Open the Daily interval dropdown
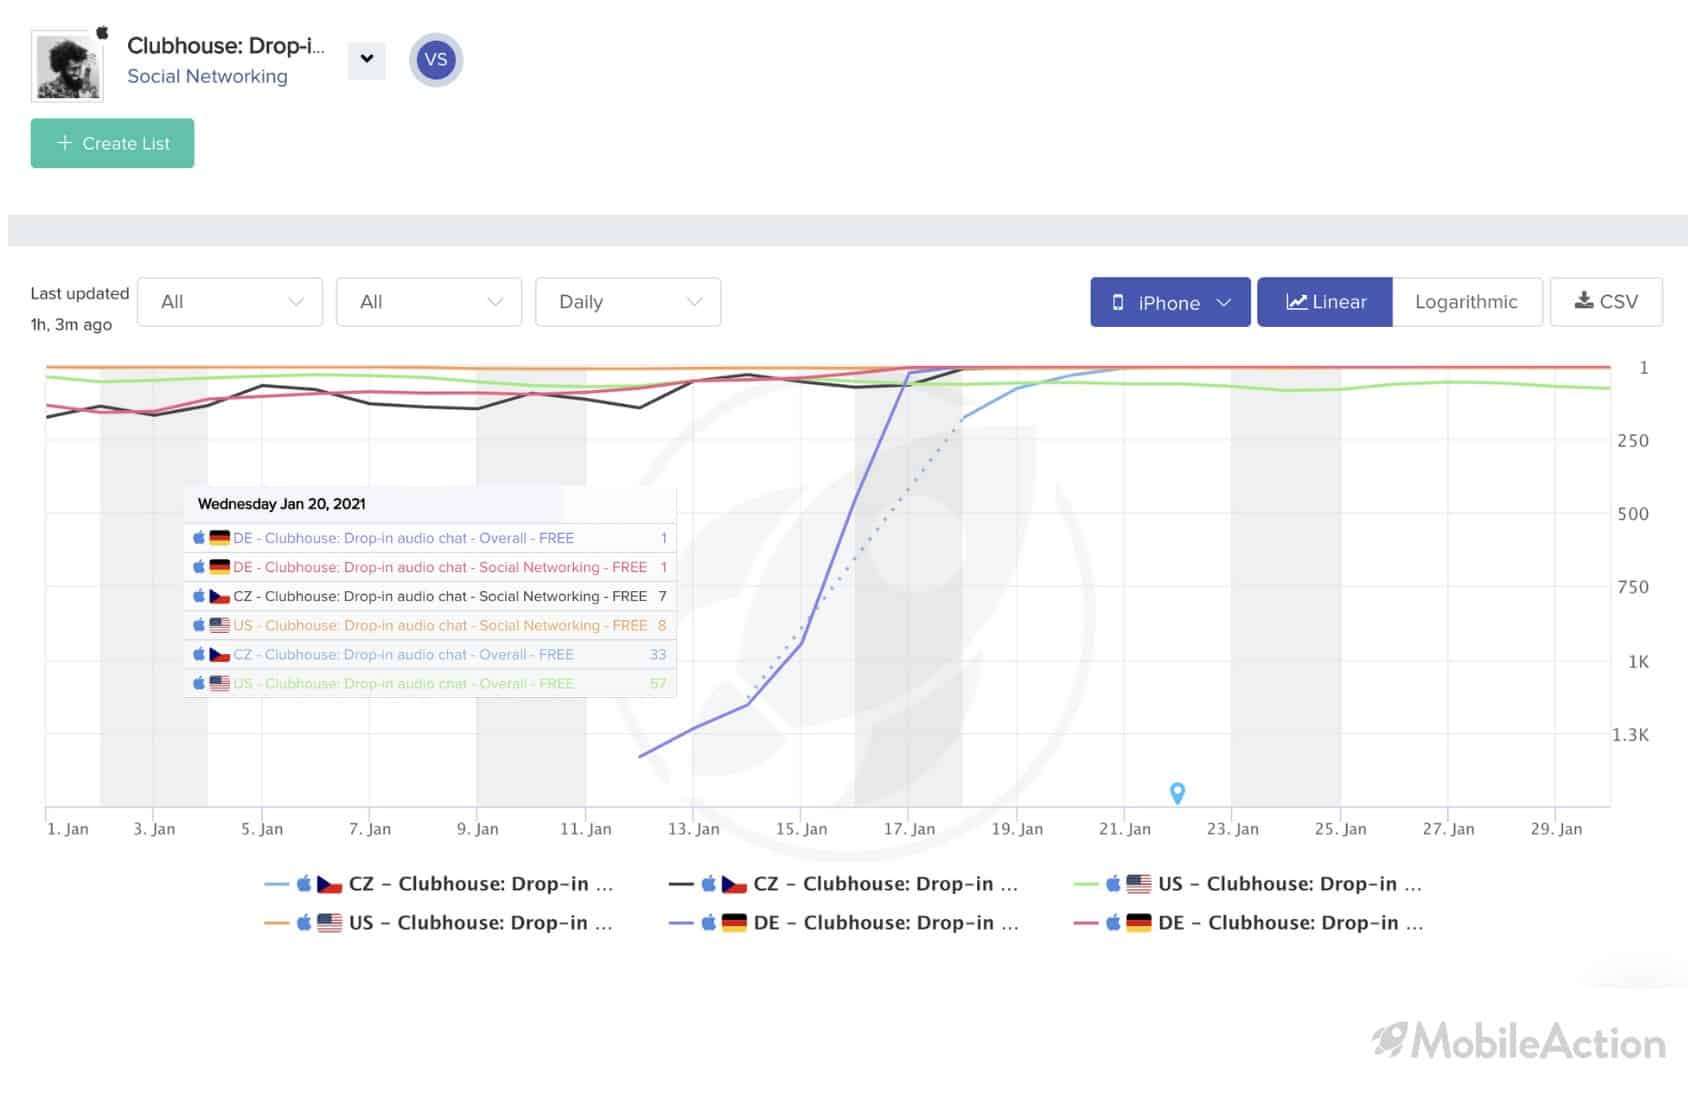This screenshot has height=1110, width=1688. [x=628, y=302]
